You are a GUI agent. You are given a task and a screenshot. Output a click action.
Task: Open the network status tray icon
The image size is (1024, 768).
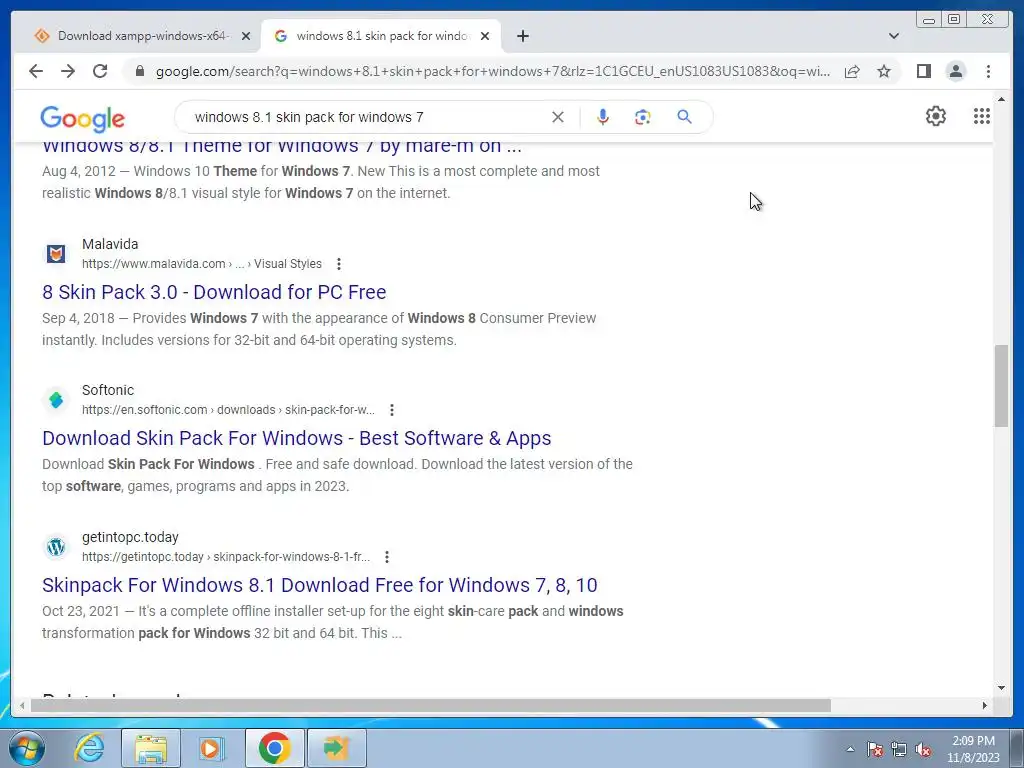pos(899,749)
